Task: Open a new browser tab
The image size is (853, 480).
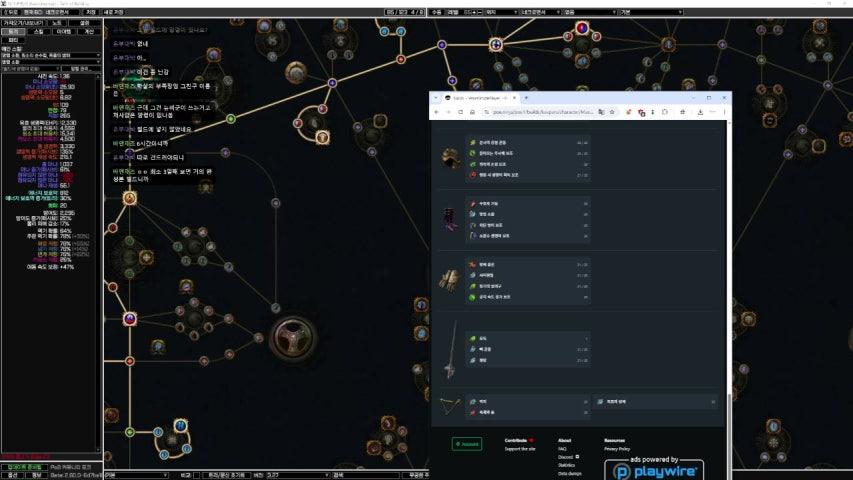Action: click(526, 98)
